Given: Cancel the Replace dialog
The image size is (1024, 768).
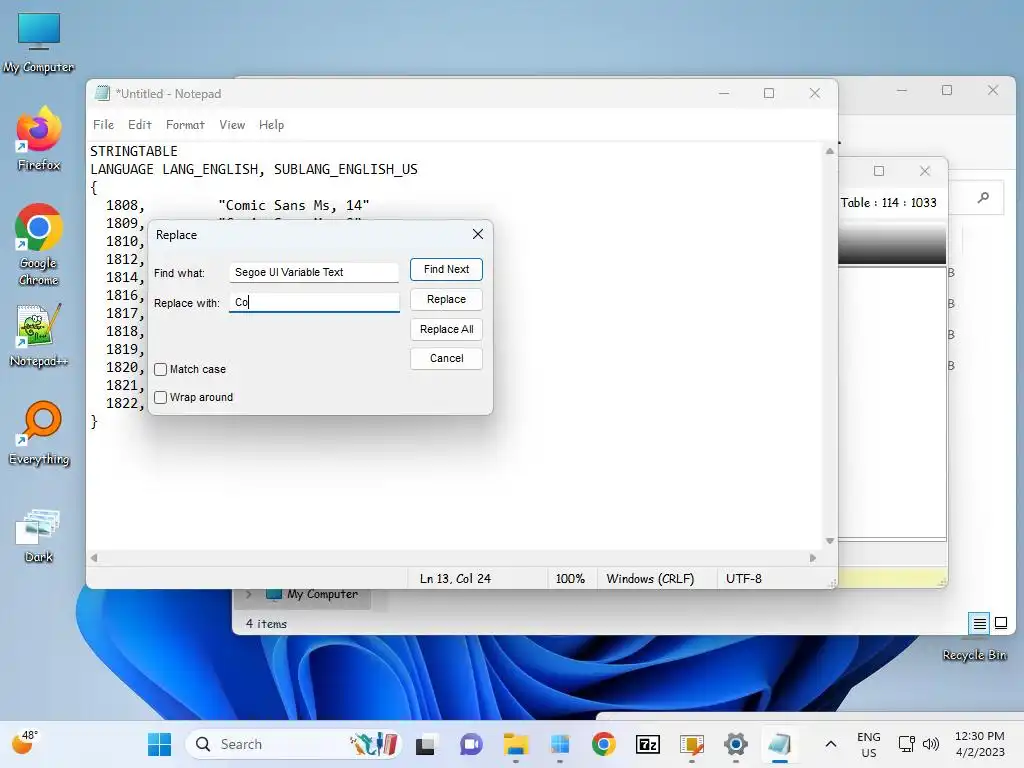Looking at the screenshot, I should coord(446,358).
